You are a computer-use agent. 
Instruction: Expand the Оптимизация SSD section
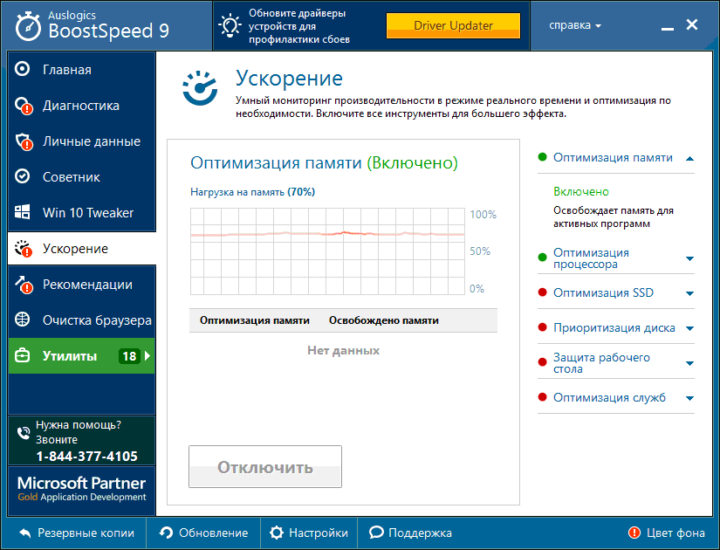[x=690, y=294]
